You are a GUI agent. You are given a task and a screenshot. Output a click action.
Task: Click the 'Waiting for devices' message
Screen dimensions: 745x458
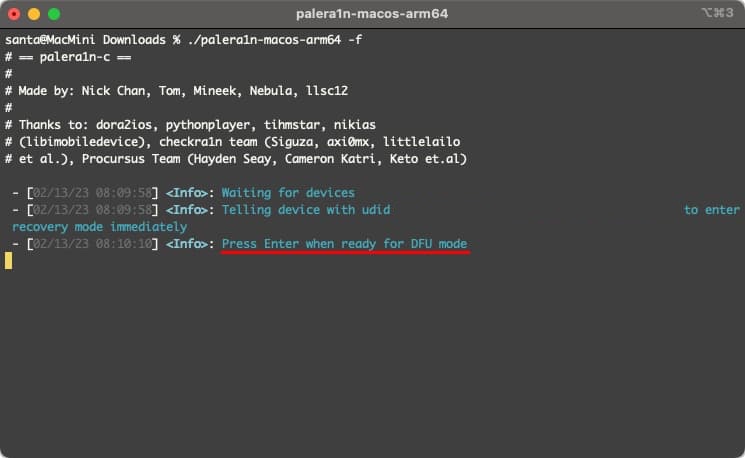click(288, 193)
